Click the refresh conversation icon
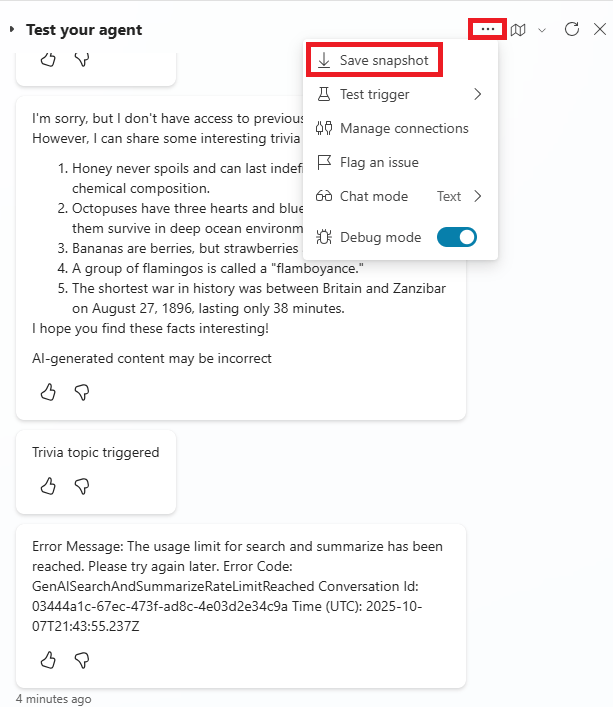This screenshot has width=613, height=707. (572, 29)
